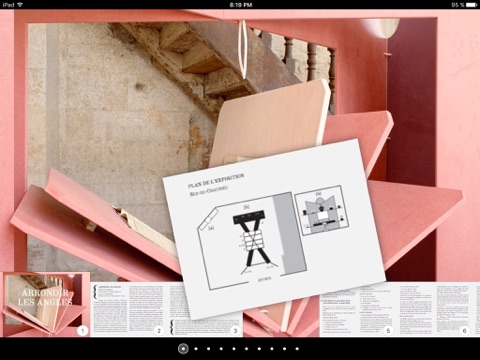Tap the battery icon in status bar

[x=472, y=5]
